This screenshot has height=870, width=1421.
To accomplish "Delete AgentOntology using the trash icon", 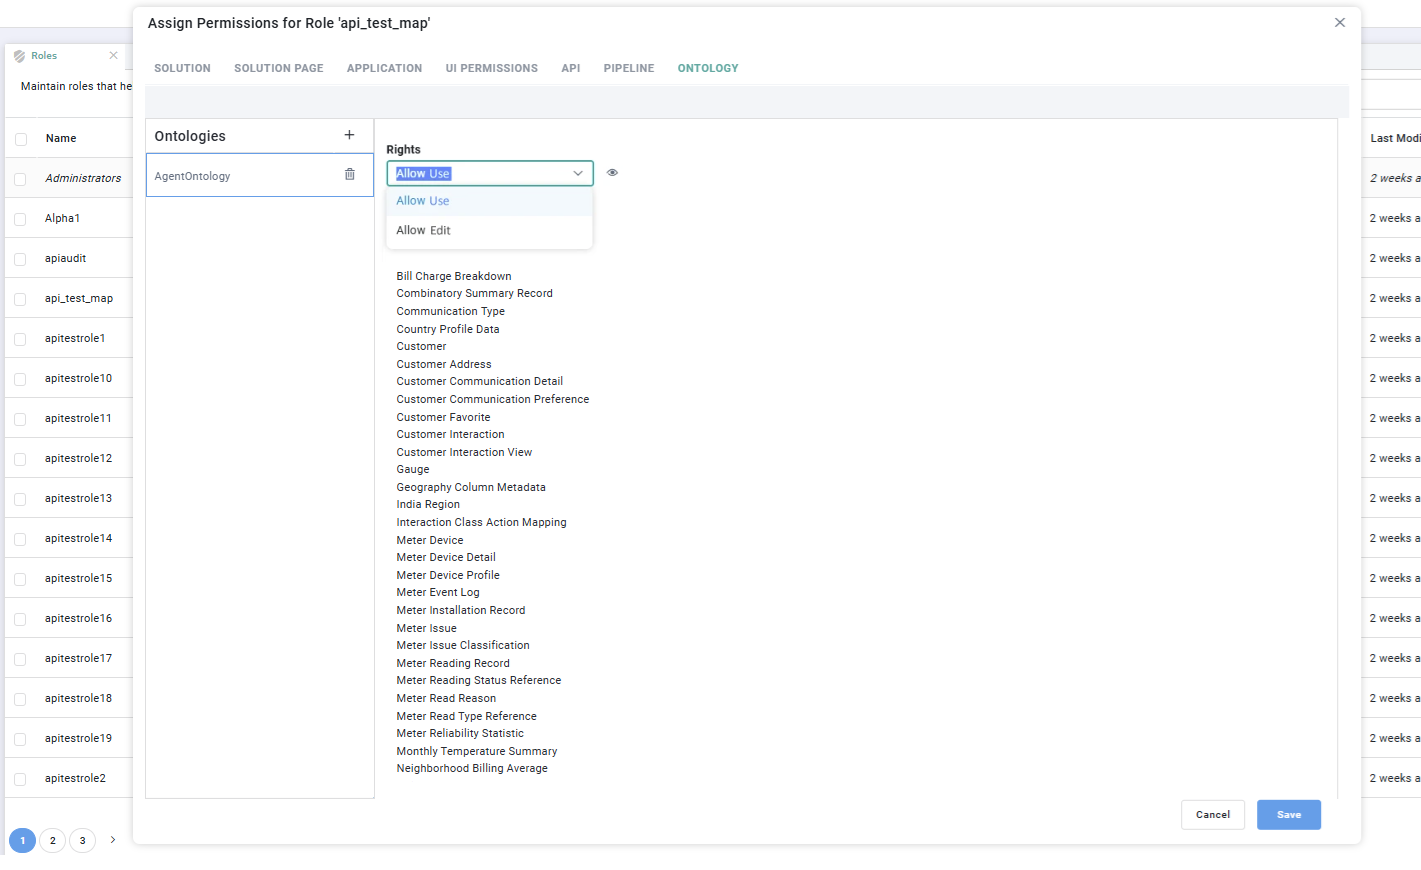I will point(350,174).
